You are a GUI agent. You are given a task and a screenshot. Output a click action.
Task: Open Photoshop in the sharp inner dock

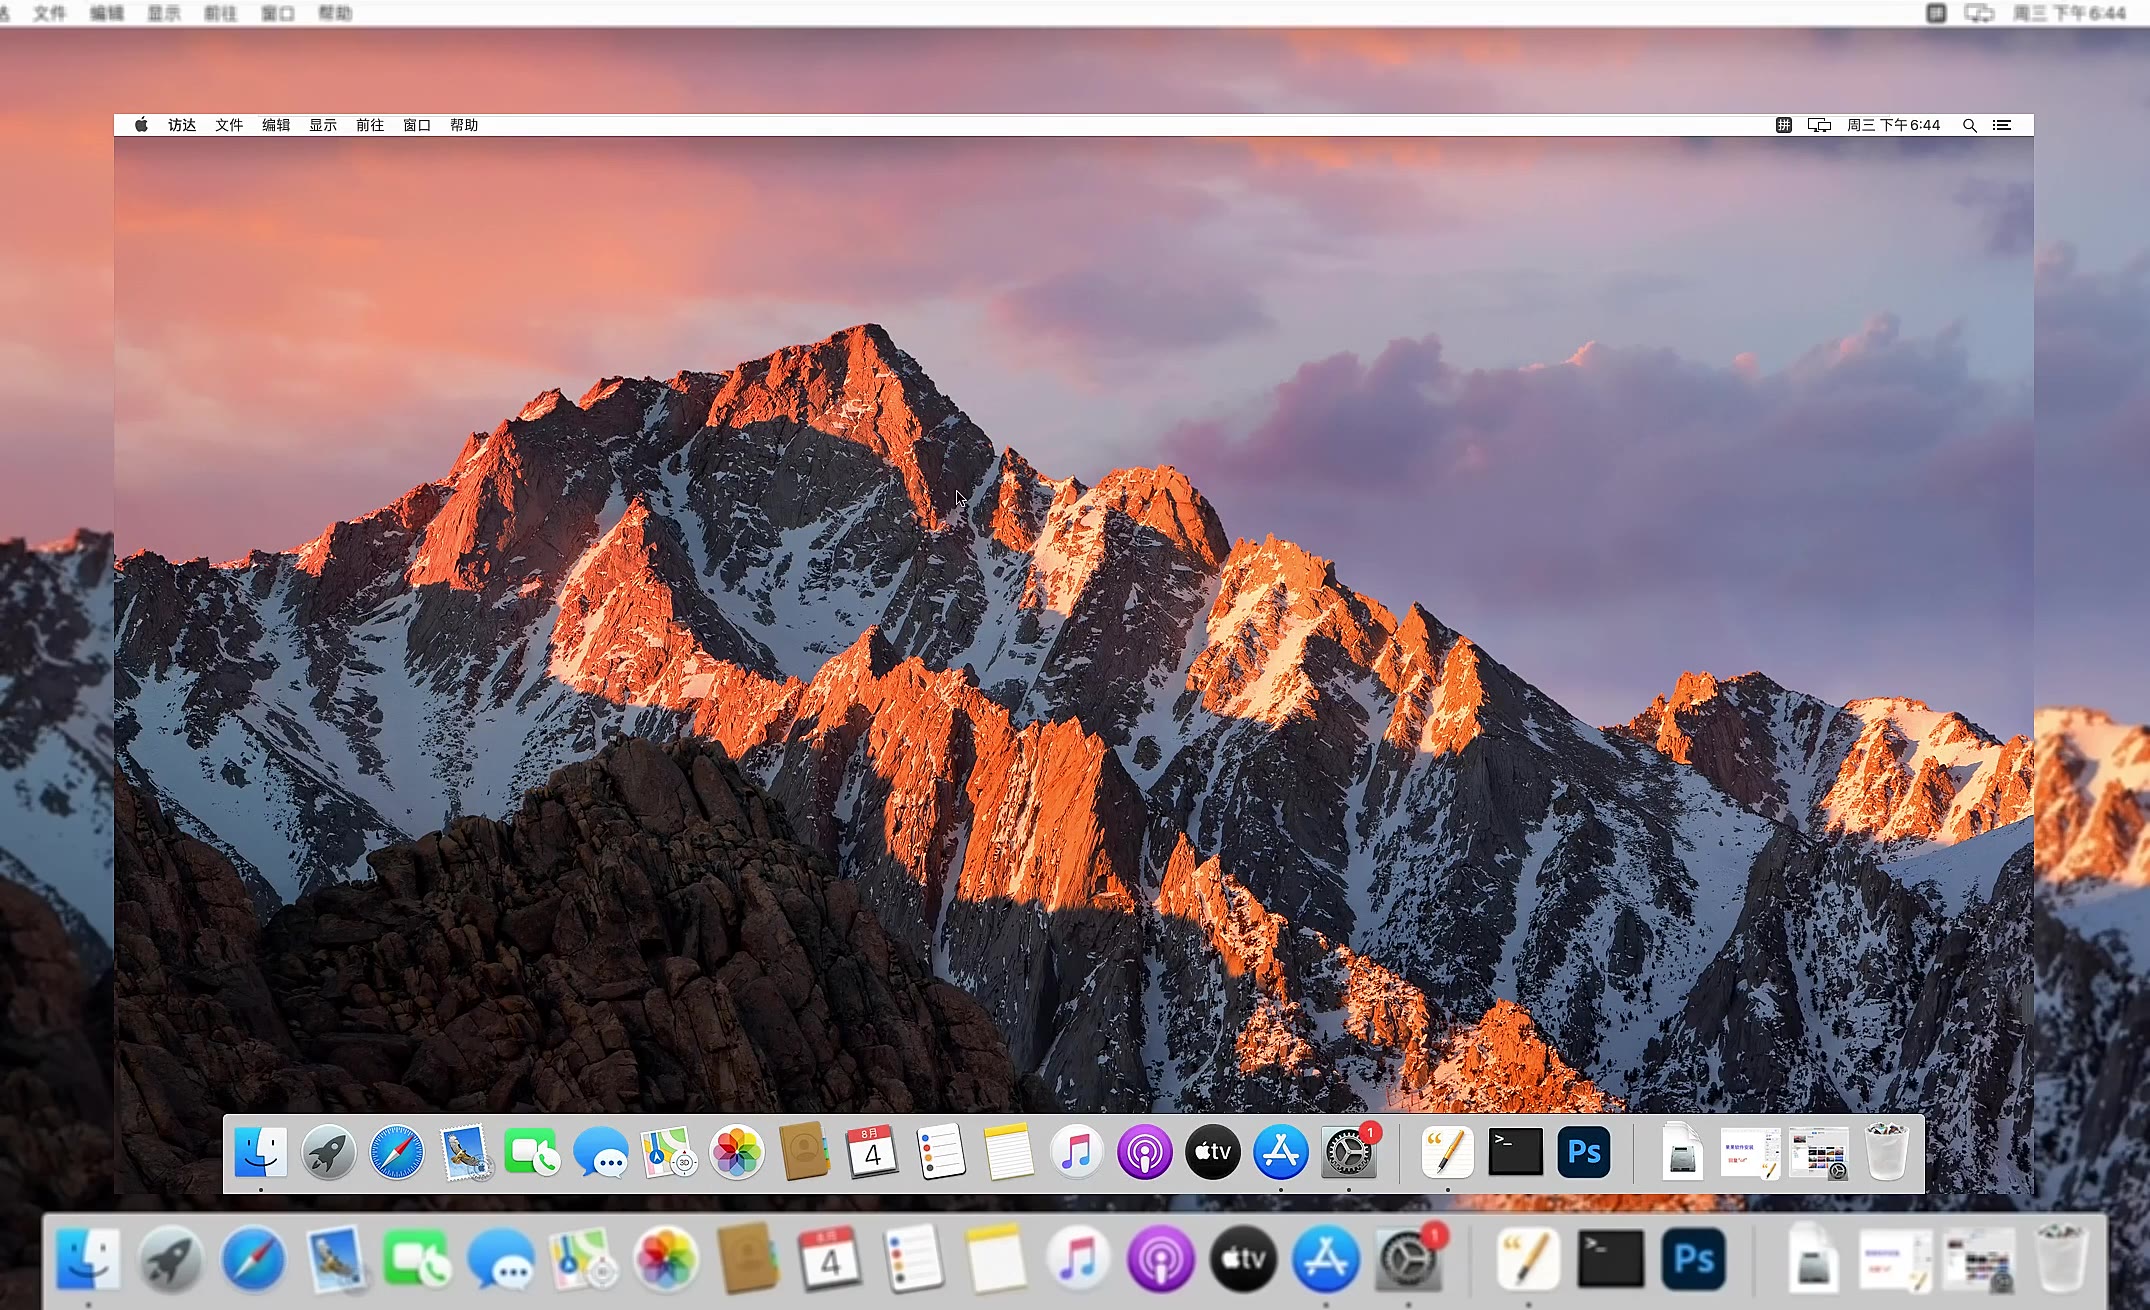point(1584,1153)
